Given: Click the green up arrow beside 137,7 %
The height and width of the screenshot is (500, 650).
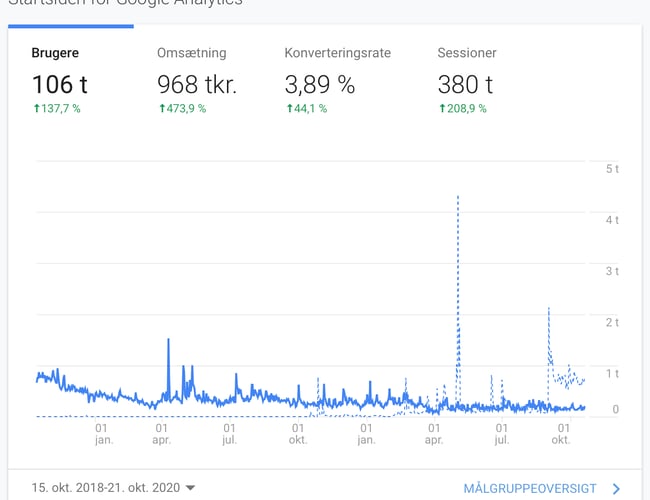Looking at the screenshot, I should pyautogui.click(x=36, y=109).
